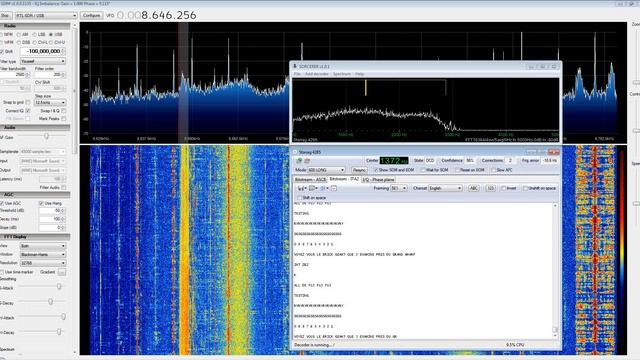The image size is (640, 360).
Task: Toggle the Swap I & Q checkbox
Action: pos(63,111)
